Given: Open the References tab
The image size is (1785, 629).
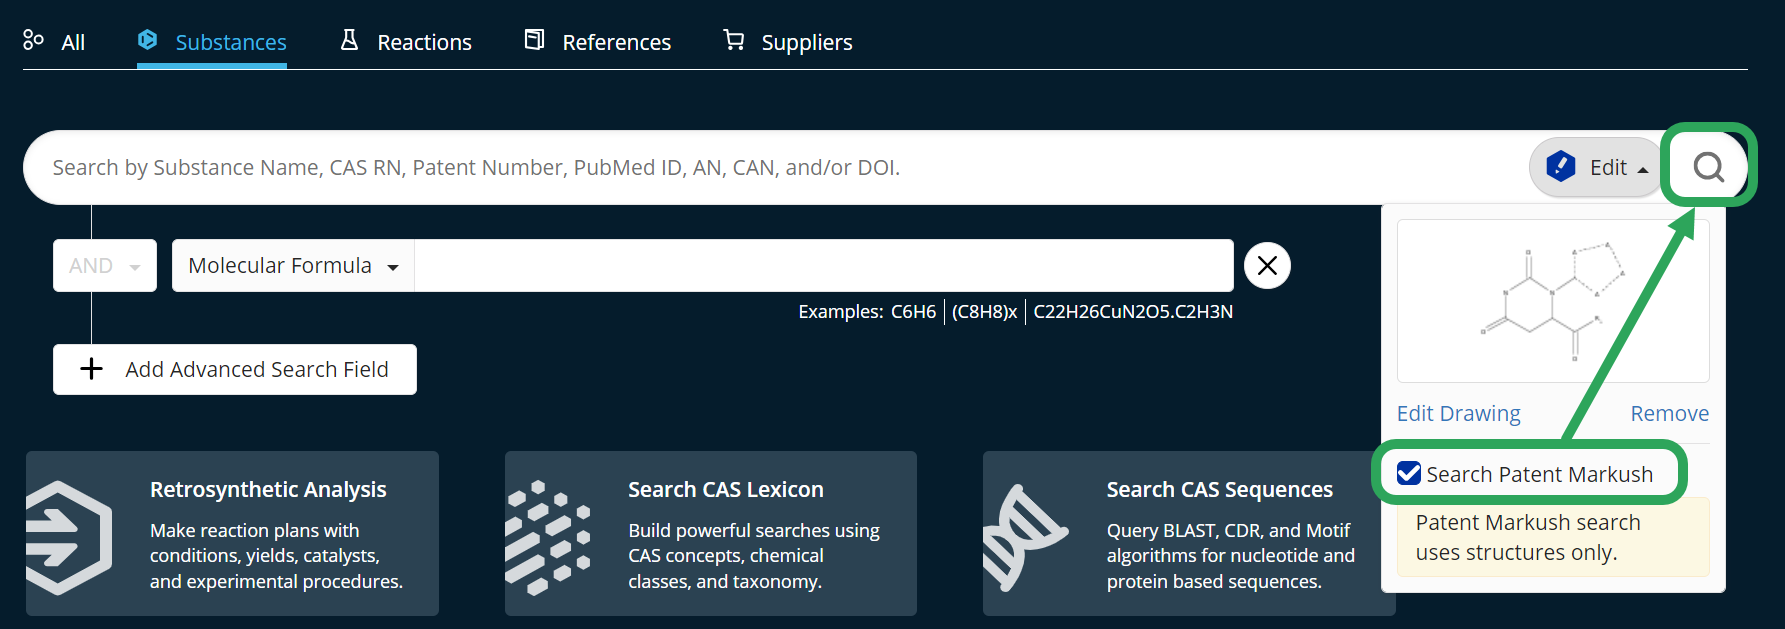Looking at the screenshot, I should coord(598,42).
